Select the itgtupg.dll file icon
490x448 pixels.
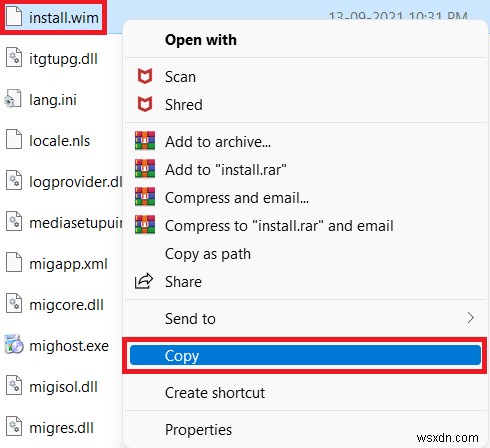pos(14,57)
